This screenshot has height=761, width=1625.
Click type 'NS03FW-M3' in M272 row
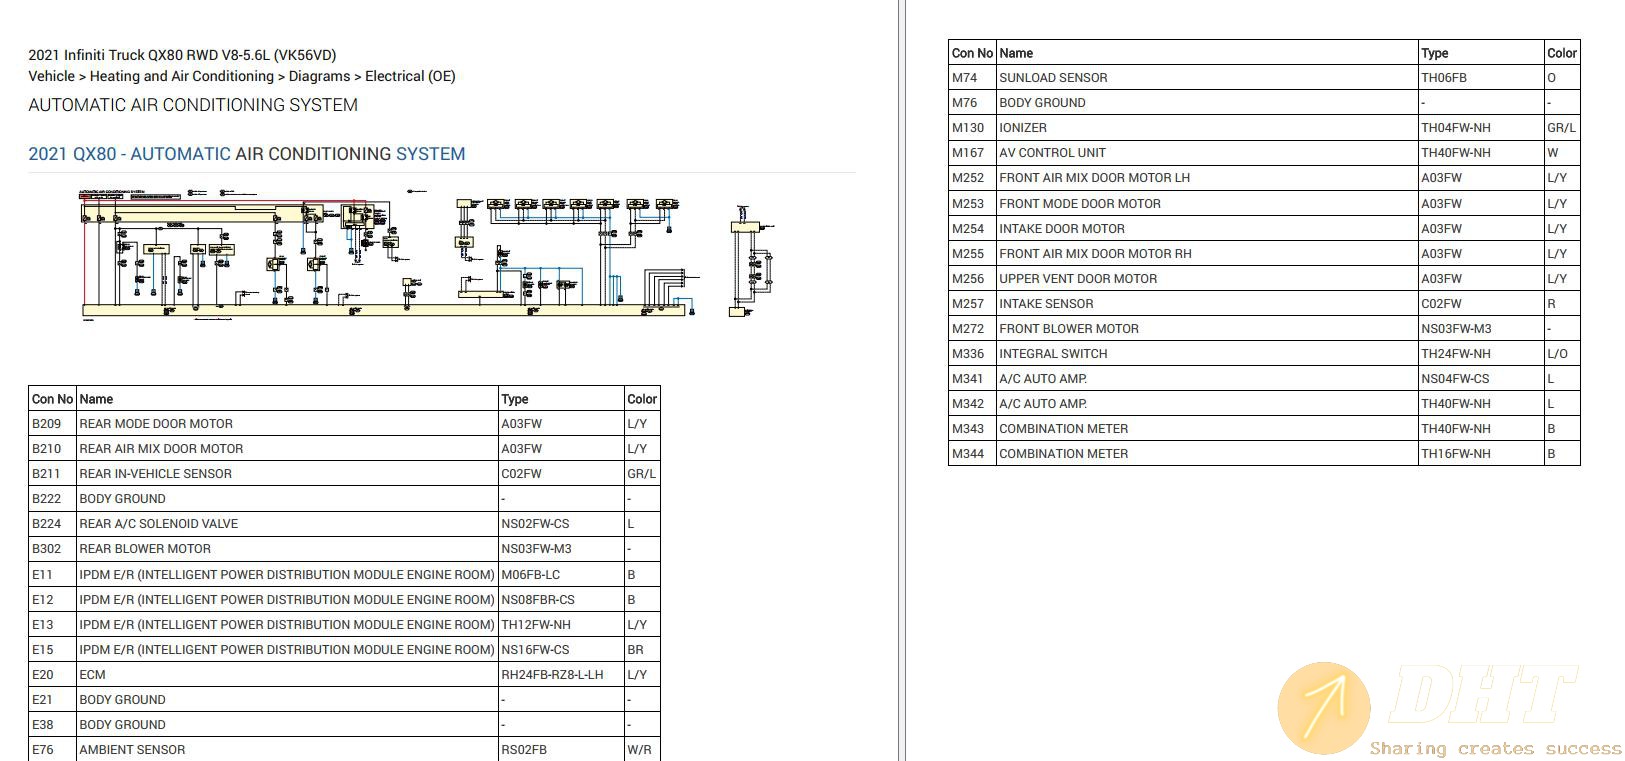1481,328
